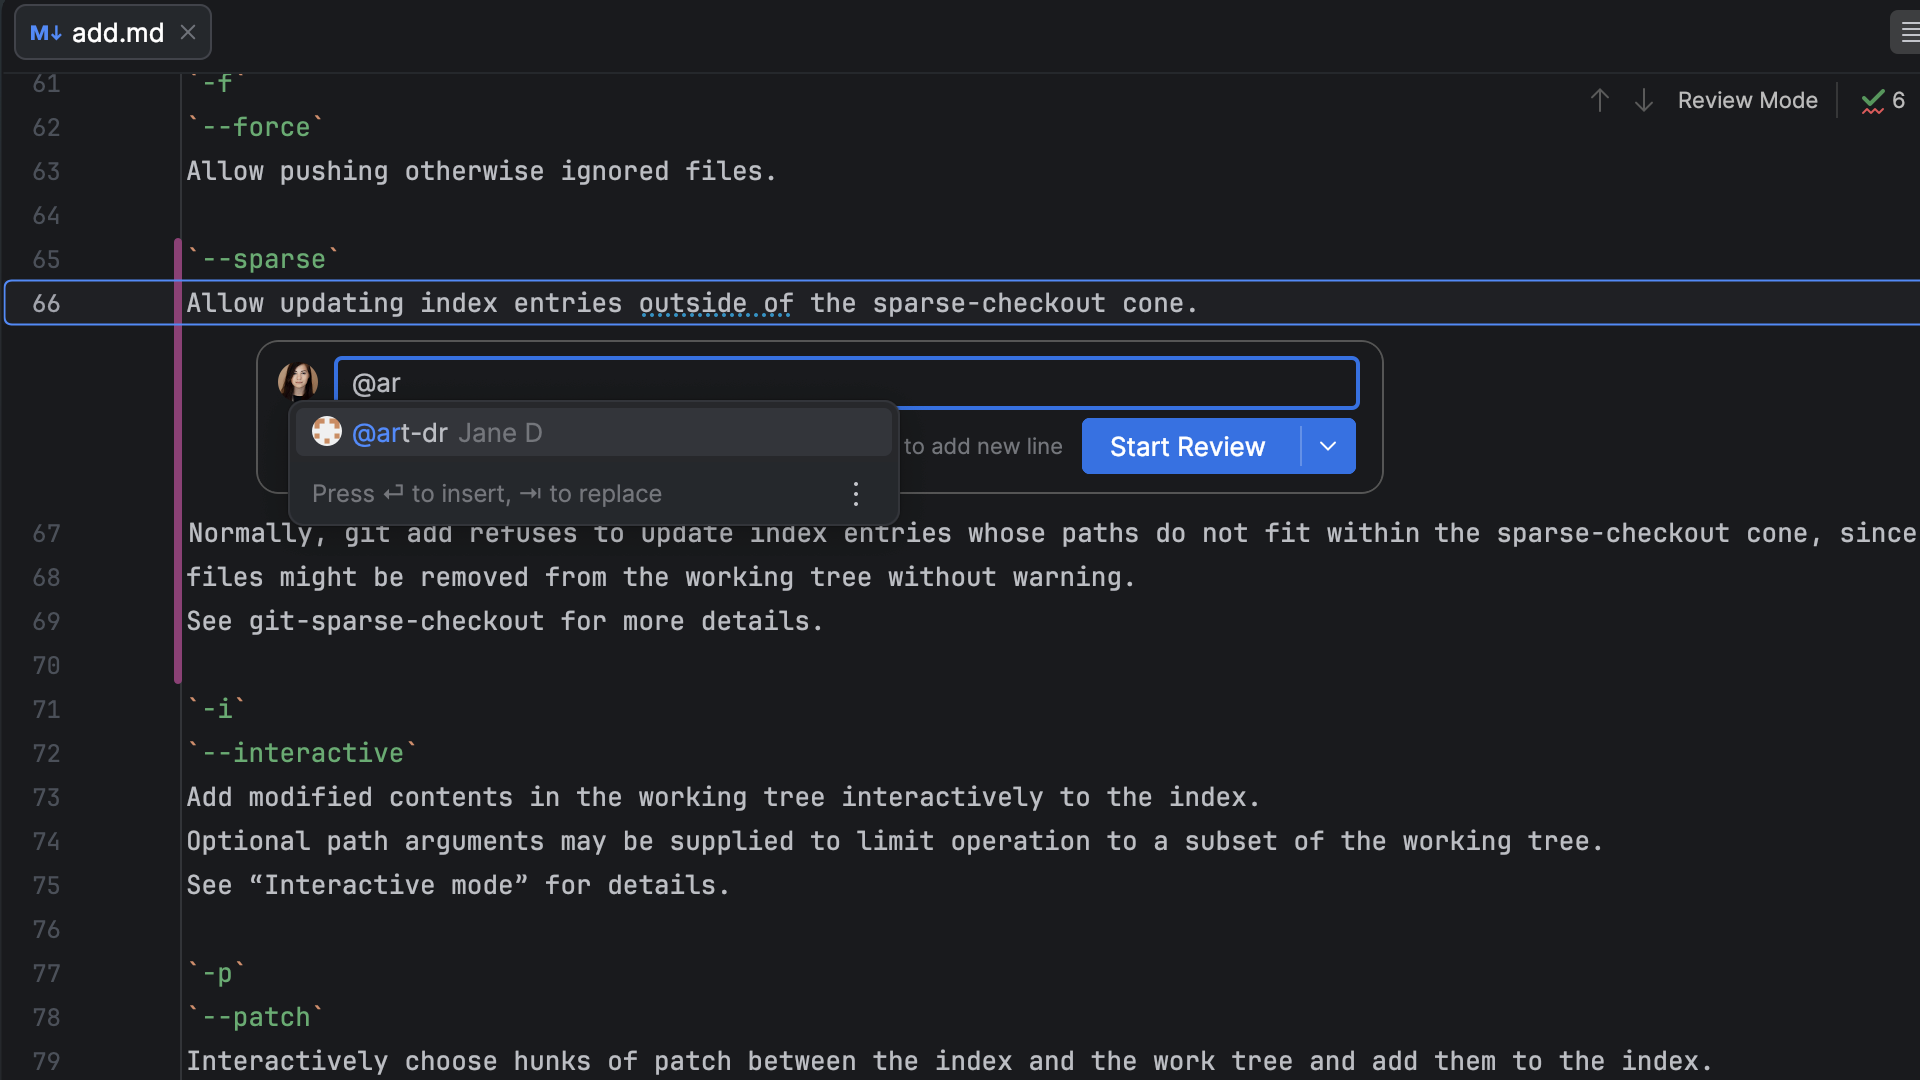Click the commenter's profile avatar

pos(297,381)
